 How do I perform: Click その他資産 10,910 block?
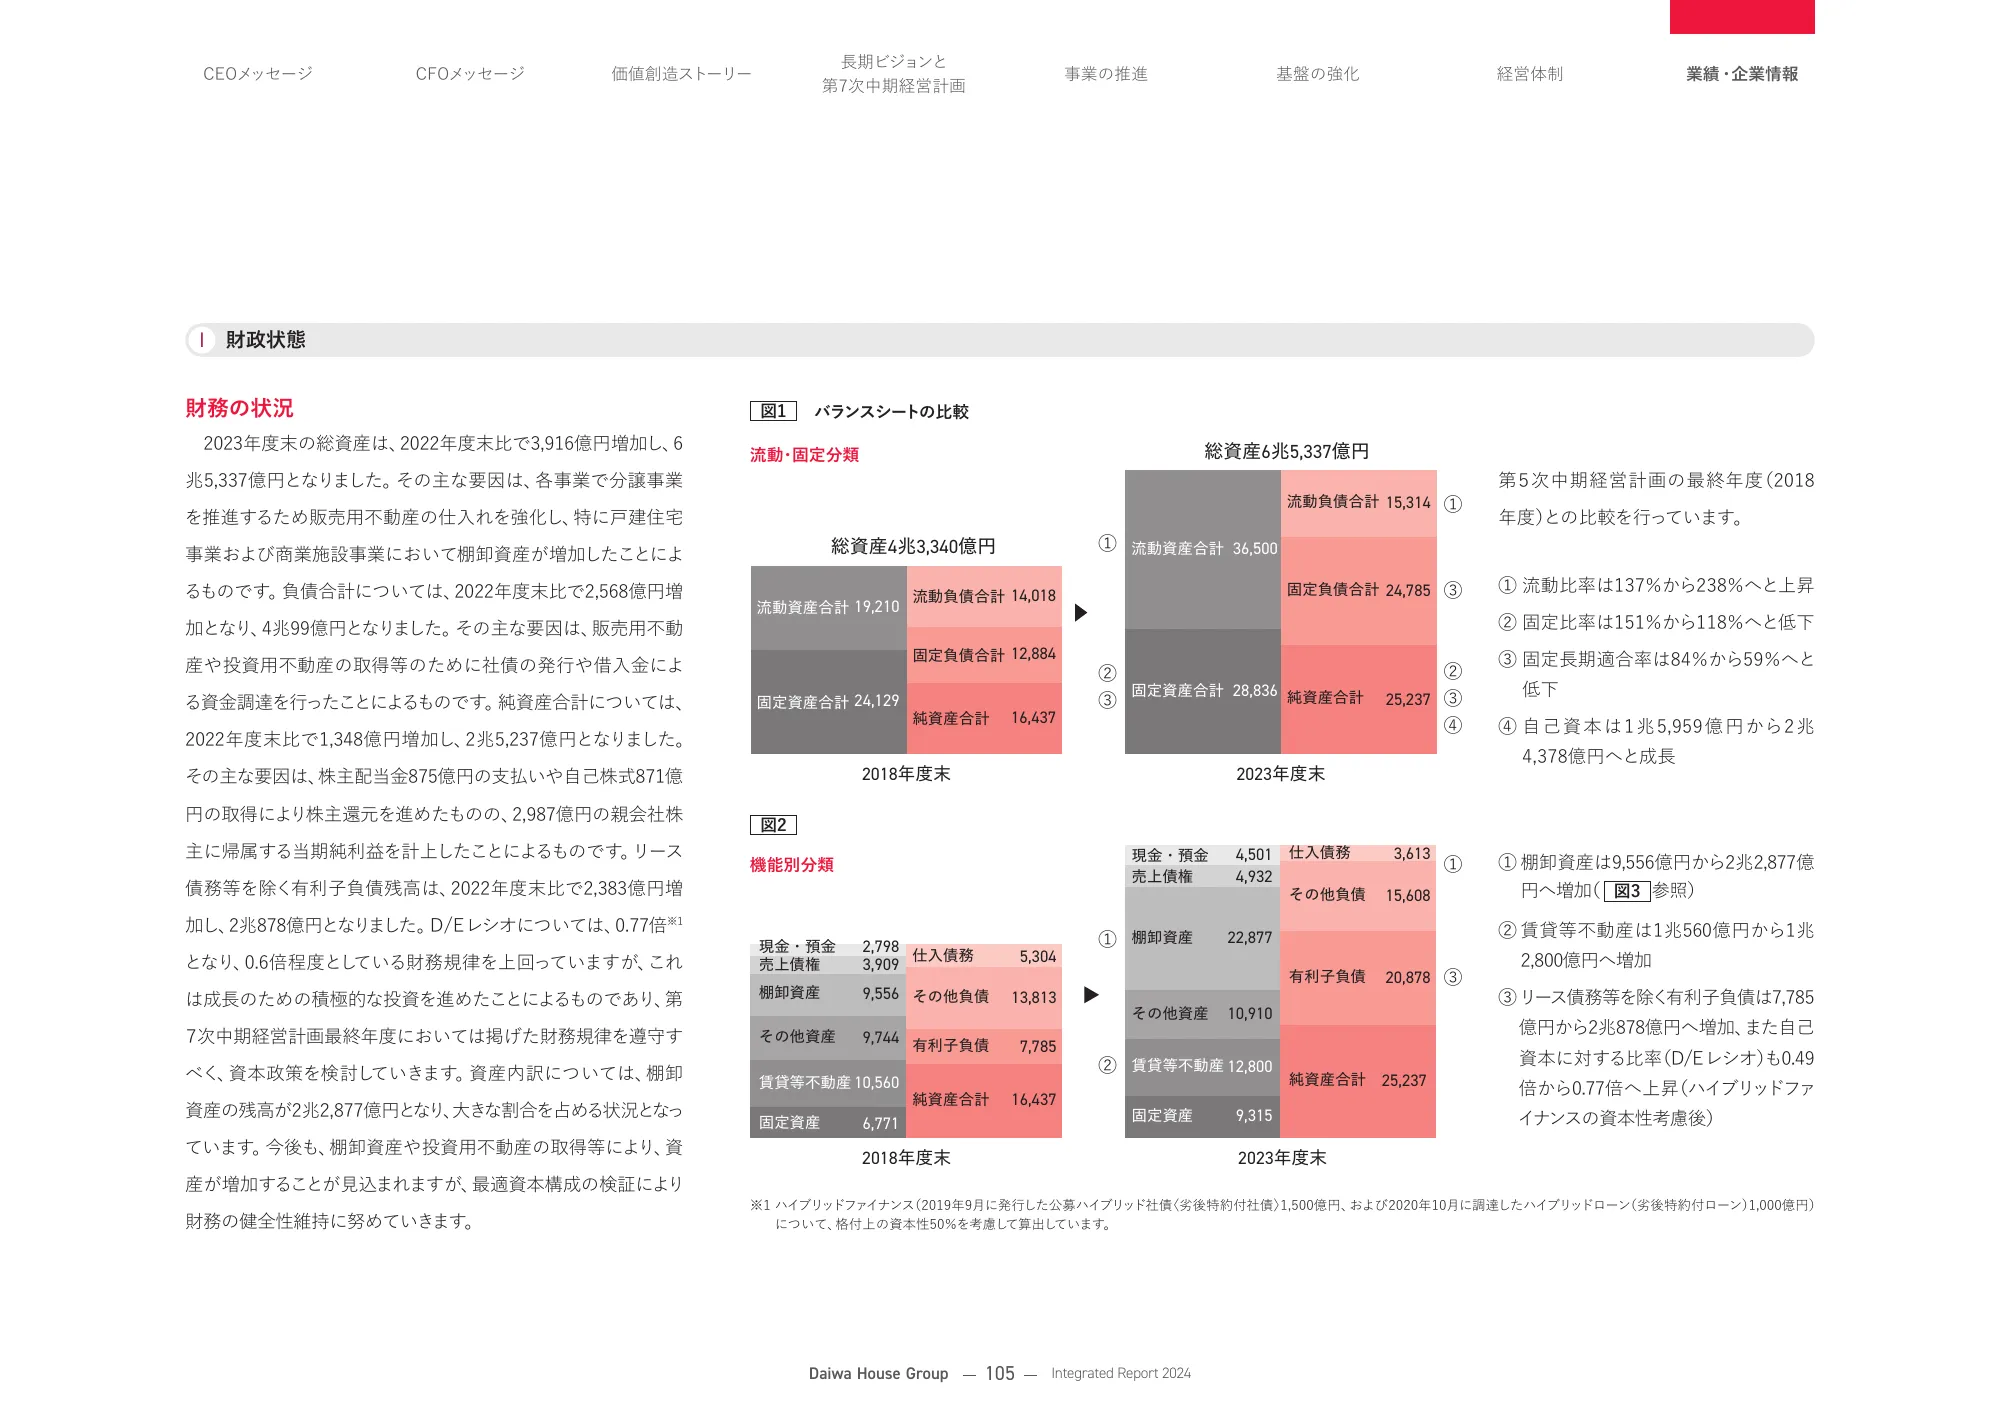[1202, 1014]
